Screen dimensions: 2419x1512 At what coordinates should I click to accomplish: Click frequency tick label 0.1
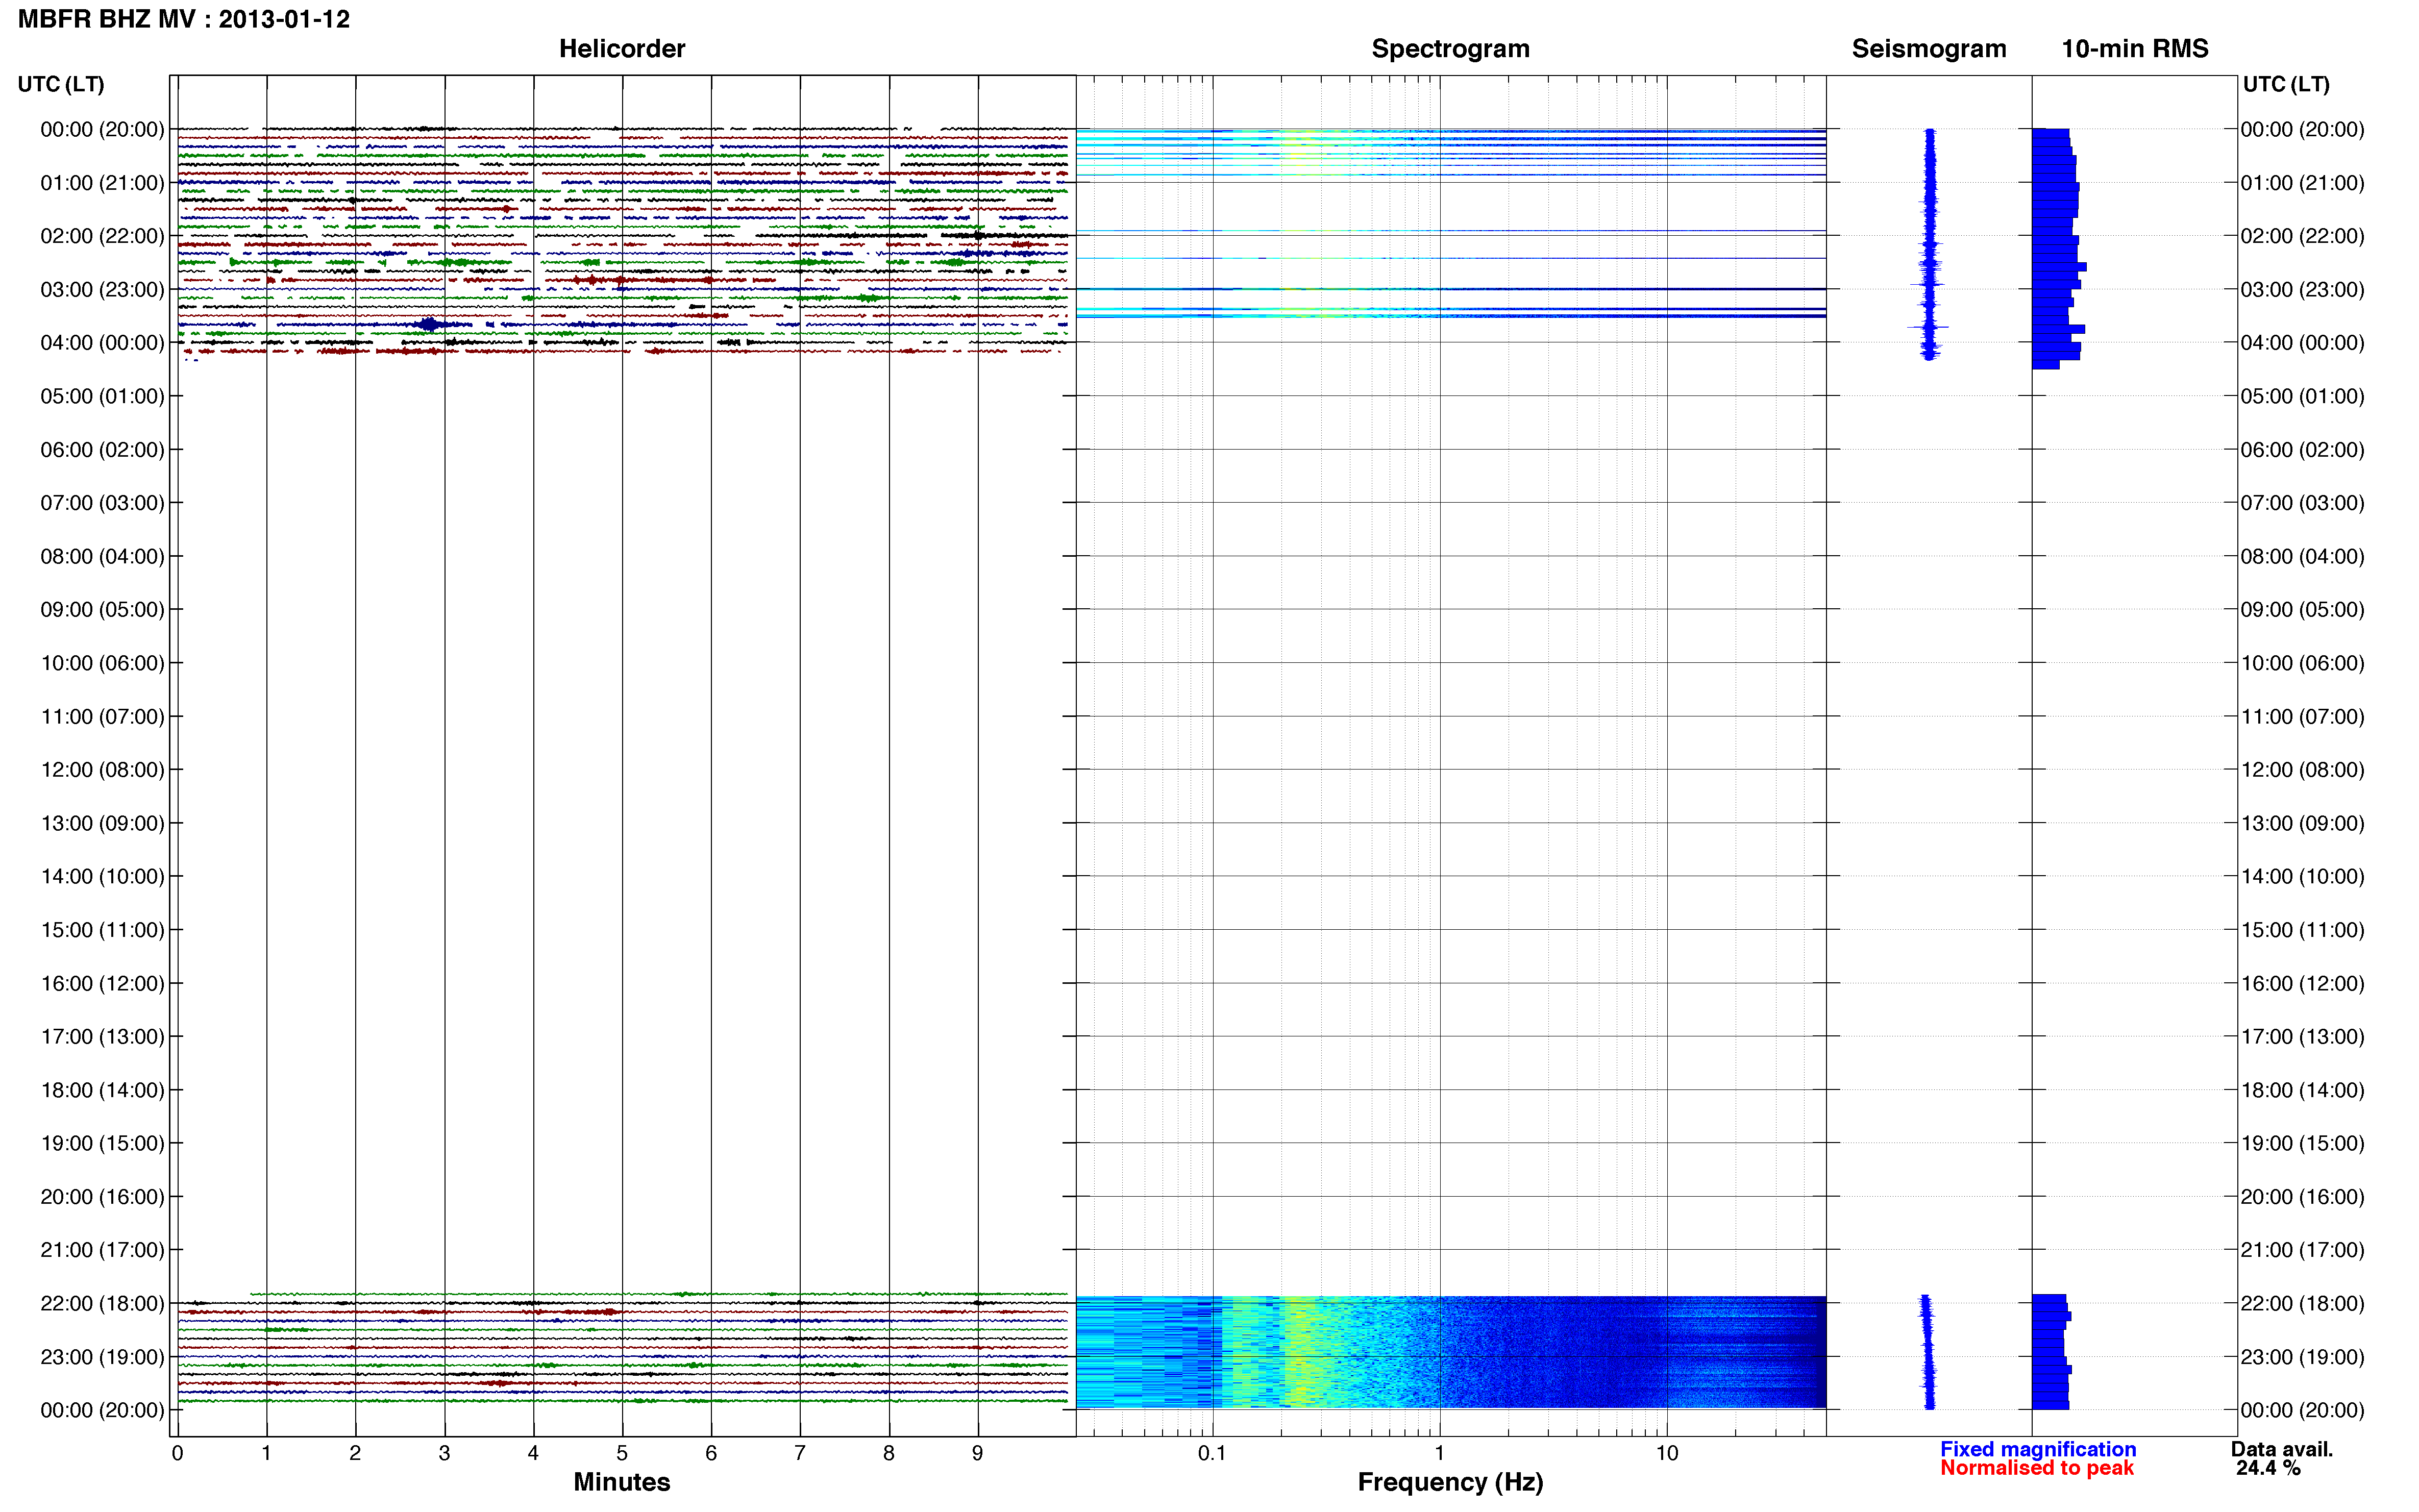pyautogui.click(x=1212, y=1453)
